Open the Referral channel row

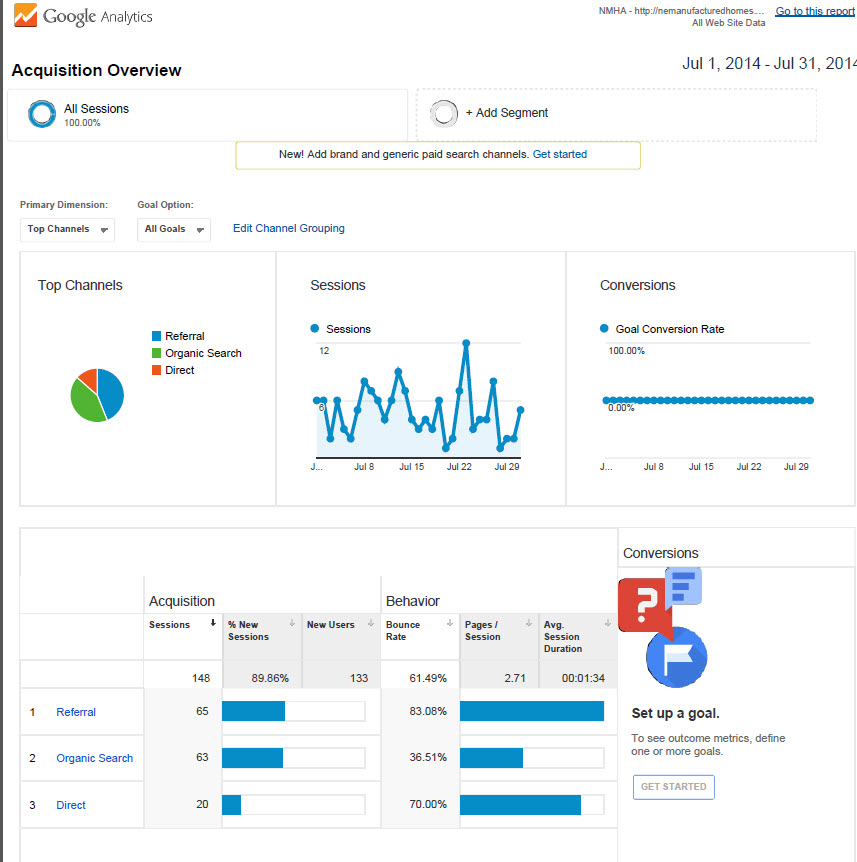[76, 712]
